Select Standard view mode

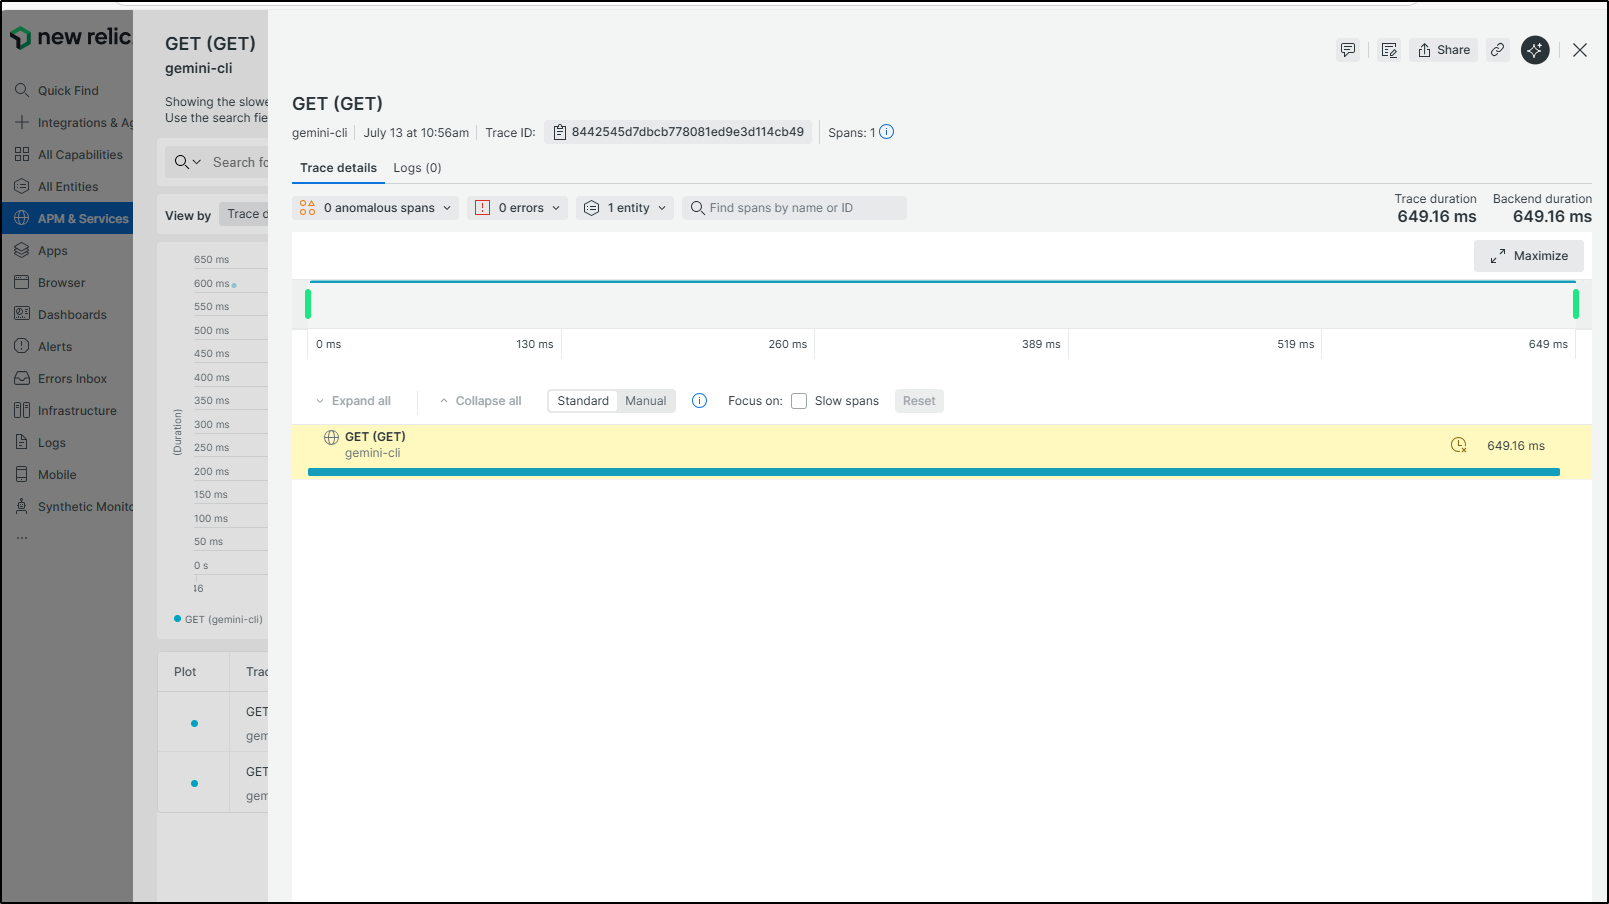pyautogui.click(x=583, y=401)
